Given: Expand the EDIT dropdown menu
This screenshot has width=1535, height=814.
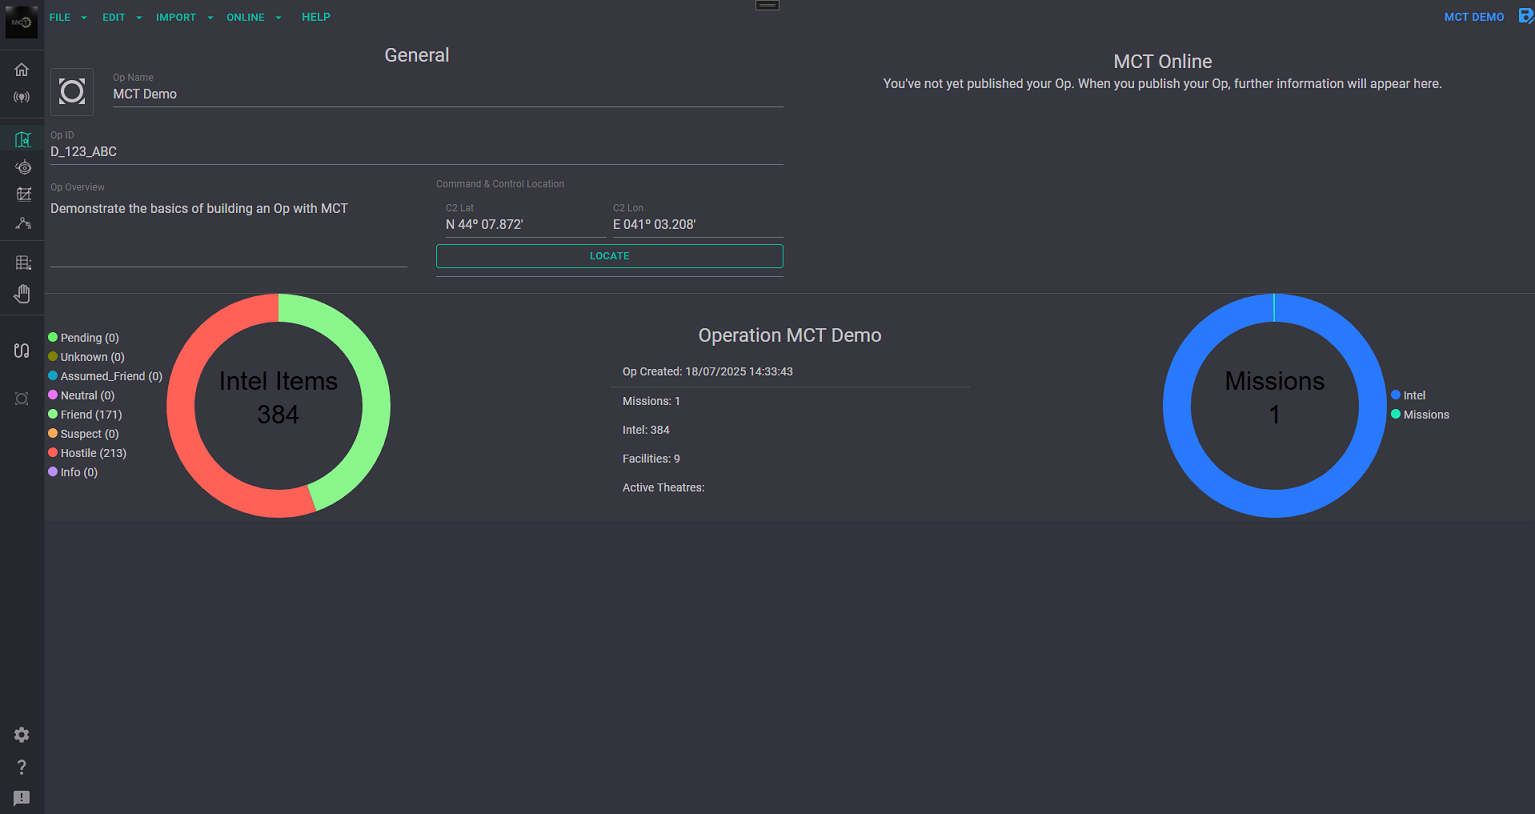Looking at the screenshot, I should (x=121, y=17).
